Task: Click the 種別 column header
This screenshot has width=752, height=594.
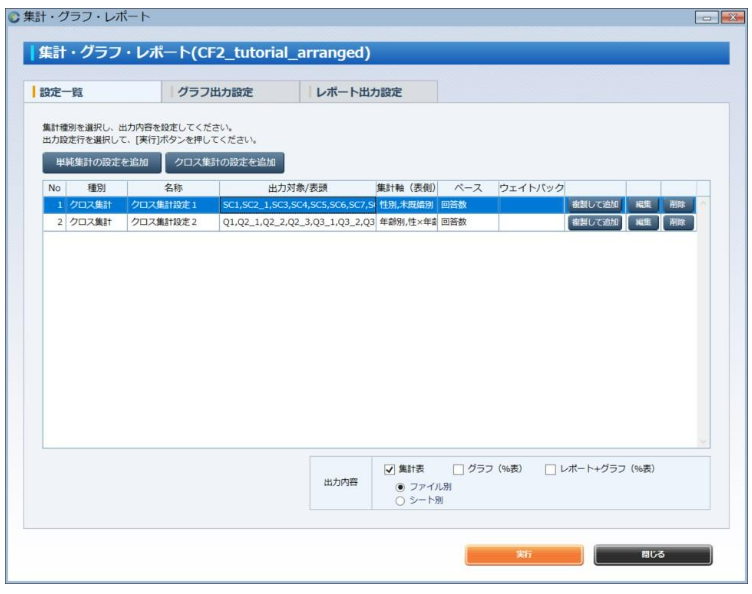Action: pos(96,188)
